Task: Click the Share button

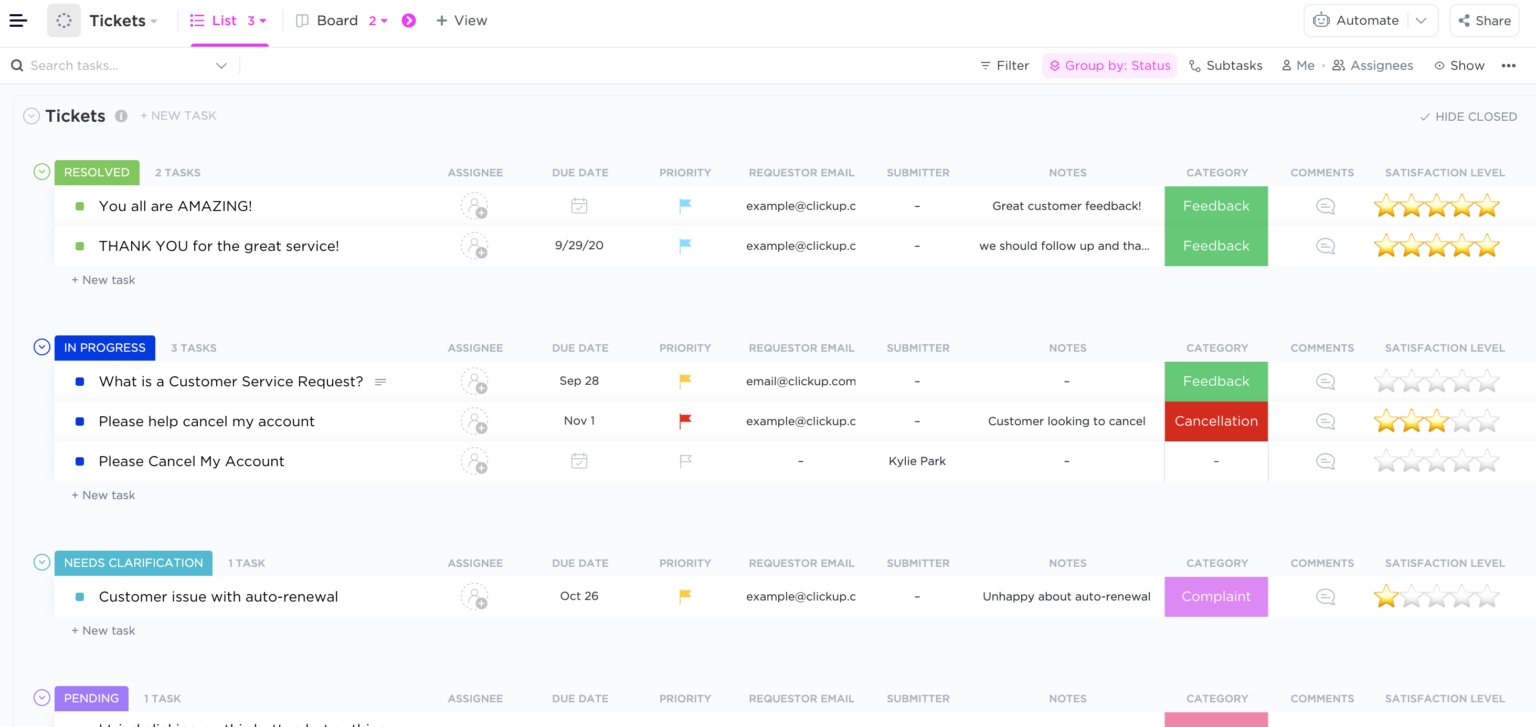Action: (1484, 20)
